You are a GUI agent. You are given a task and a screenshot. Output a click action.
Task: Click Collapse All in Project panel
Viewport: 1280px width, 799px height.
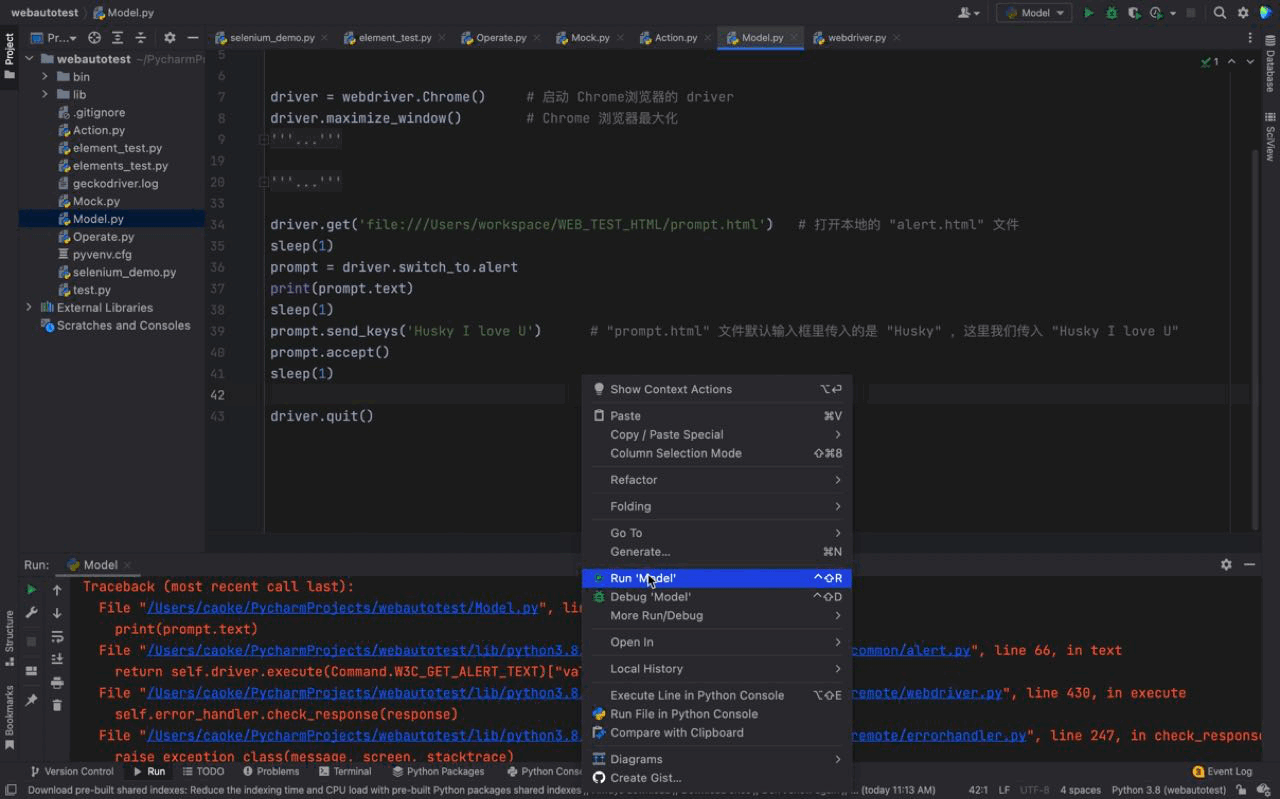point(140,38)
